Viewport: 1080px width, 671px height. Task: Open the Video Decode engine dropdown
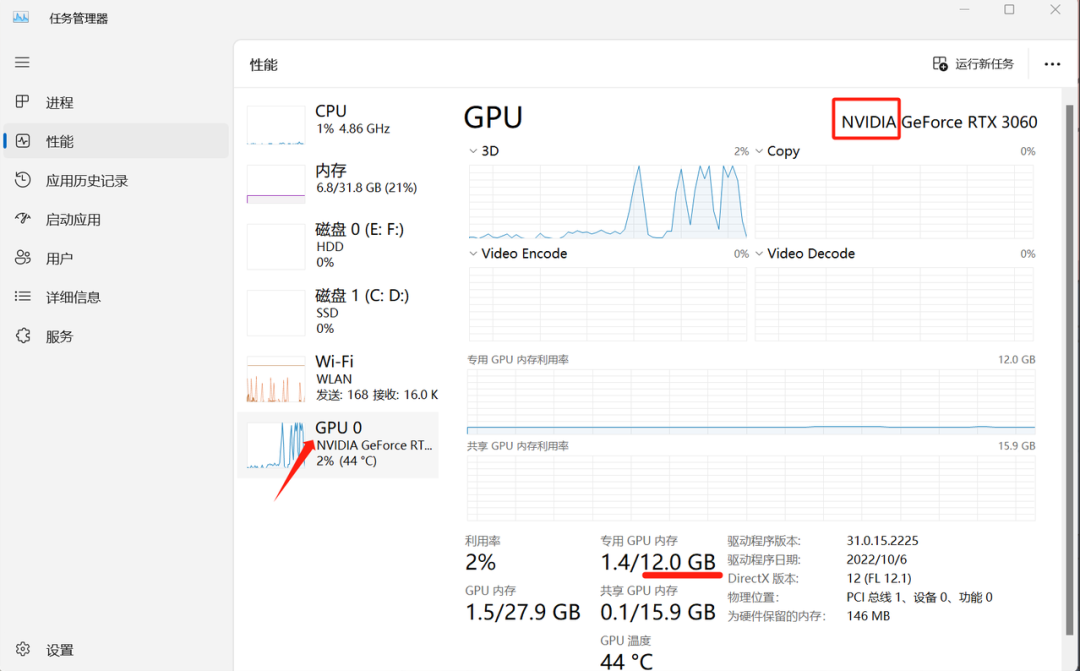(759, 254)
